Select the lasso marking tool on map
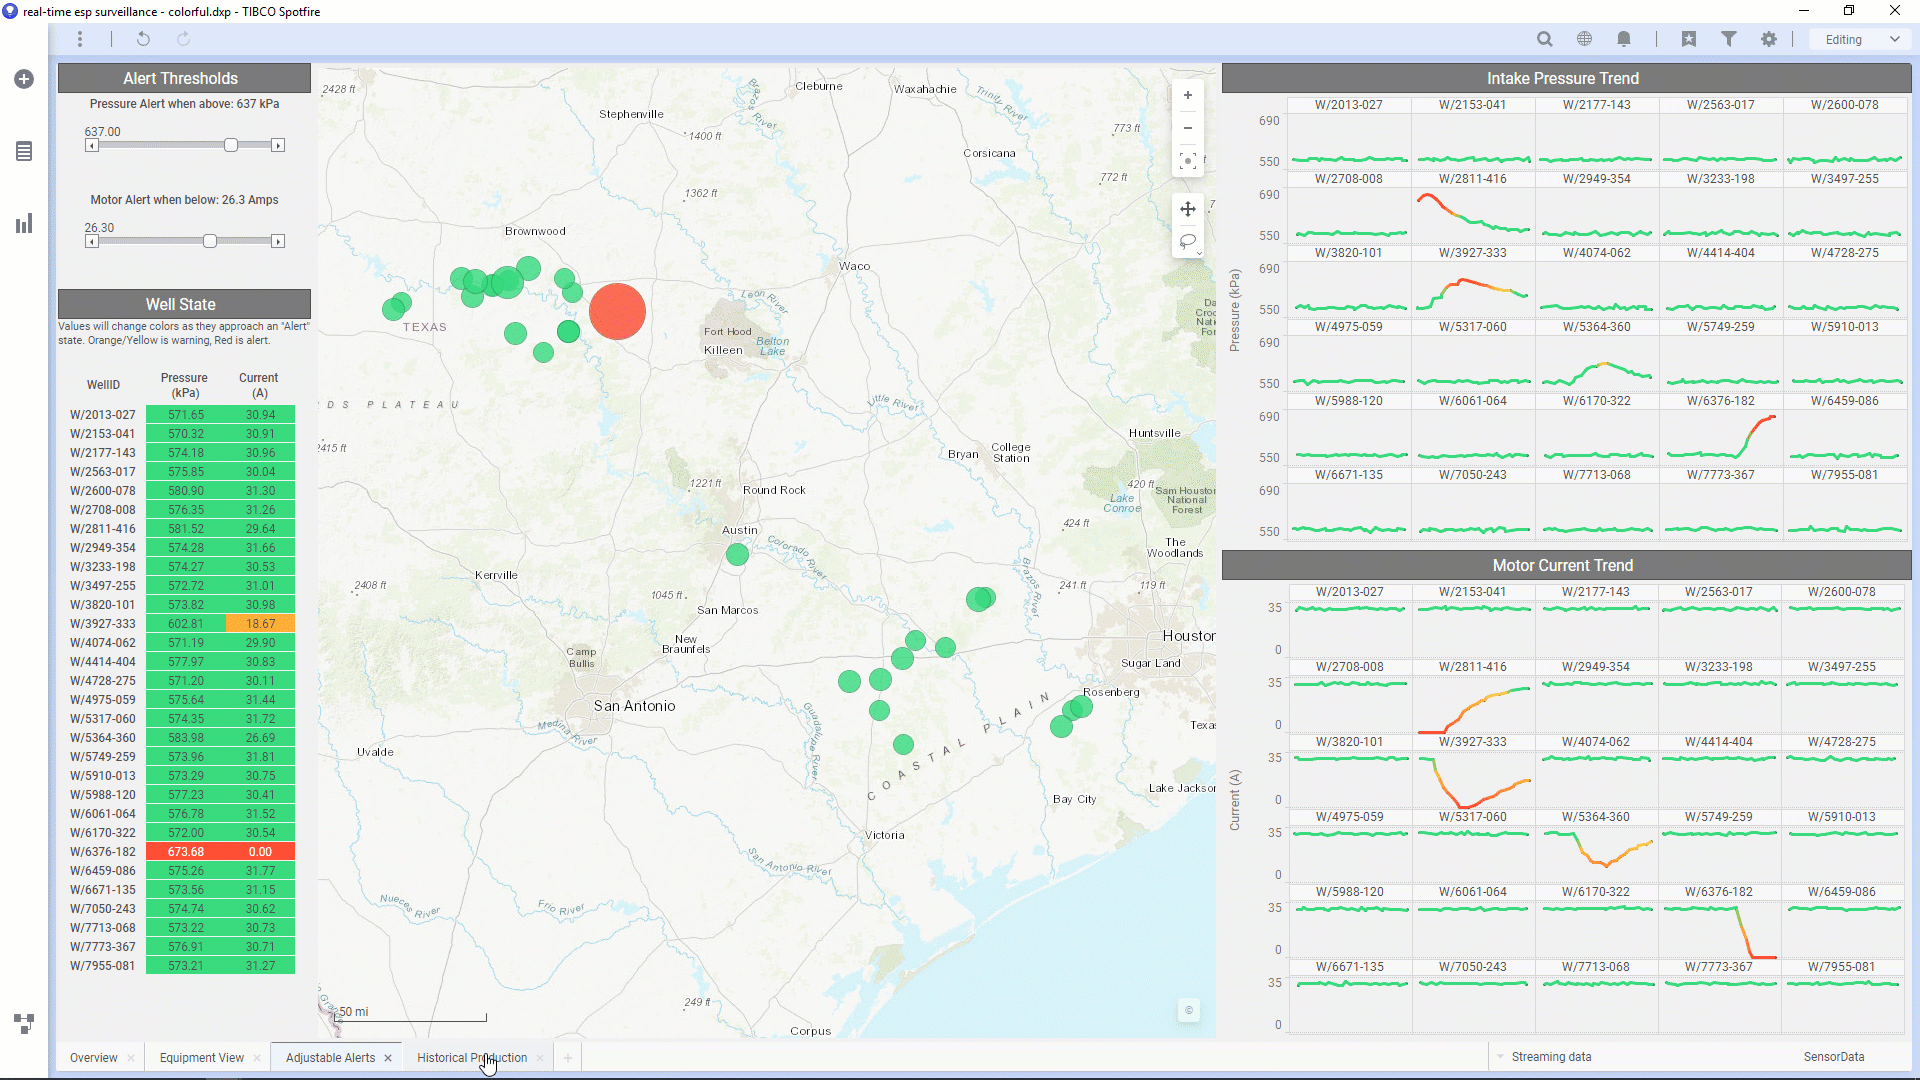The image size is (1920, 1080). tap(1188, 242)
